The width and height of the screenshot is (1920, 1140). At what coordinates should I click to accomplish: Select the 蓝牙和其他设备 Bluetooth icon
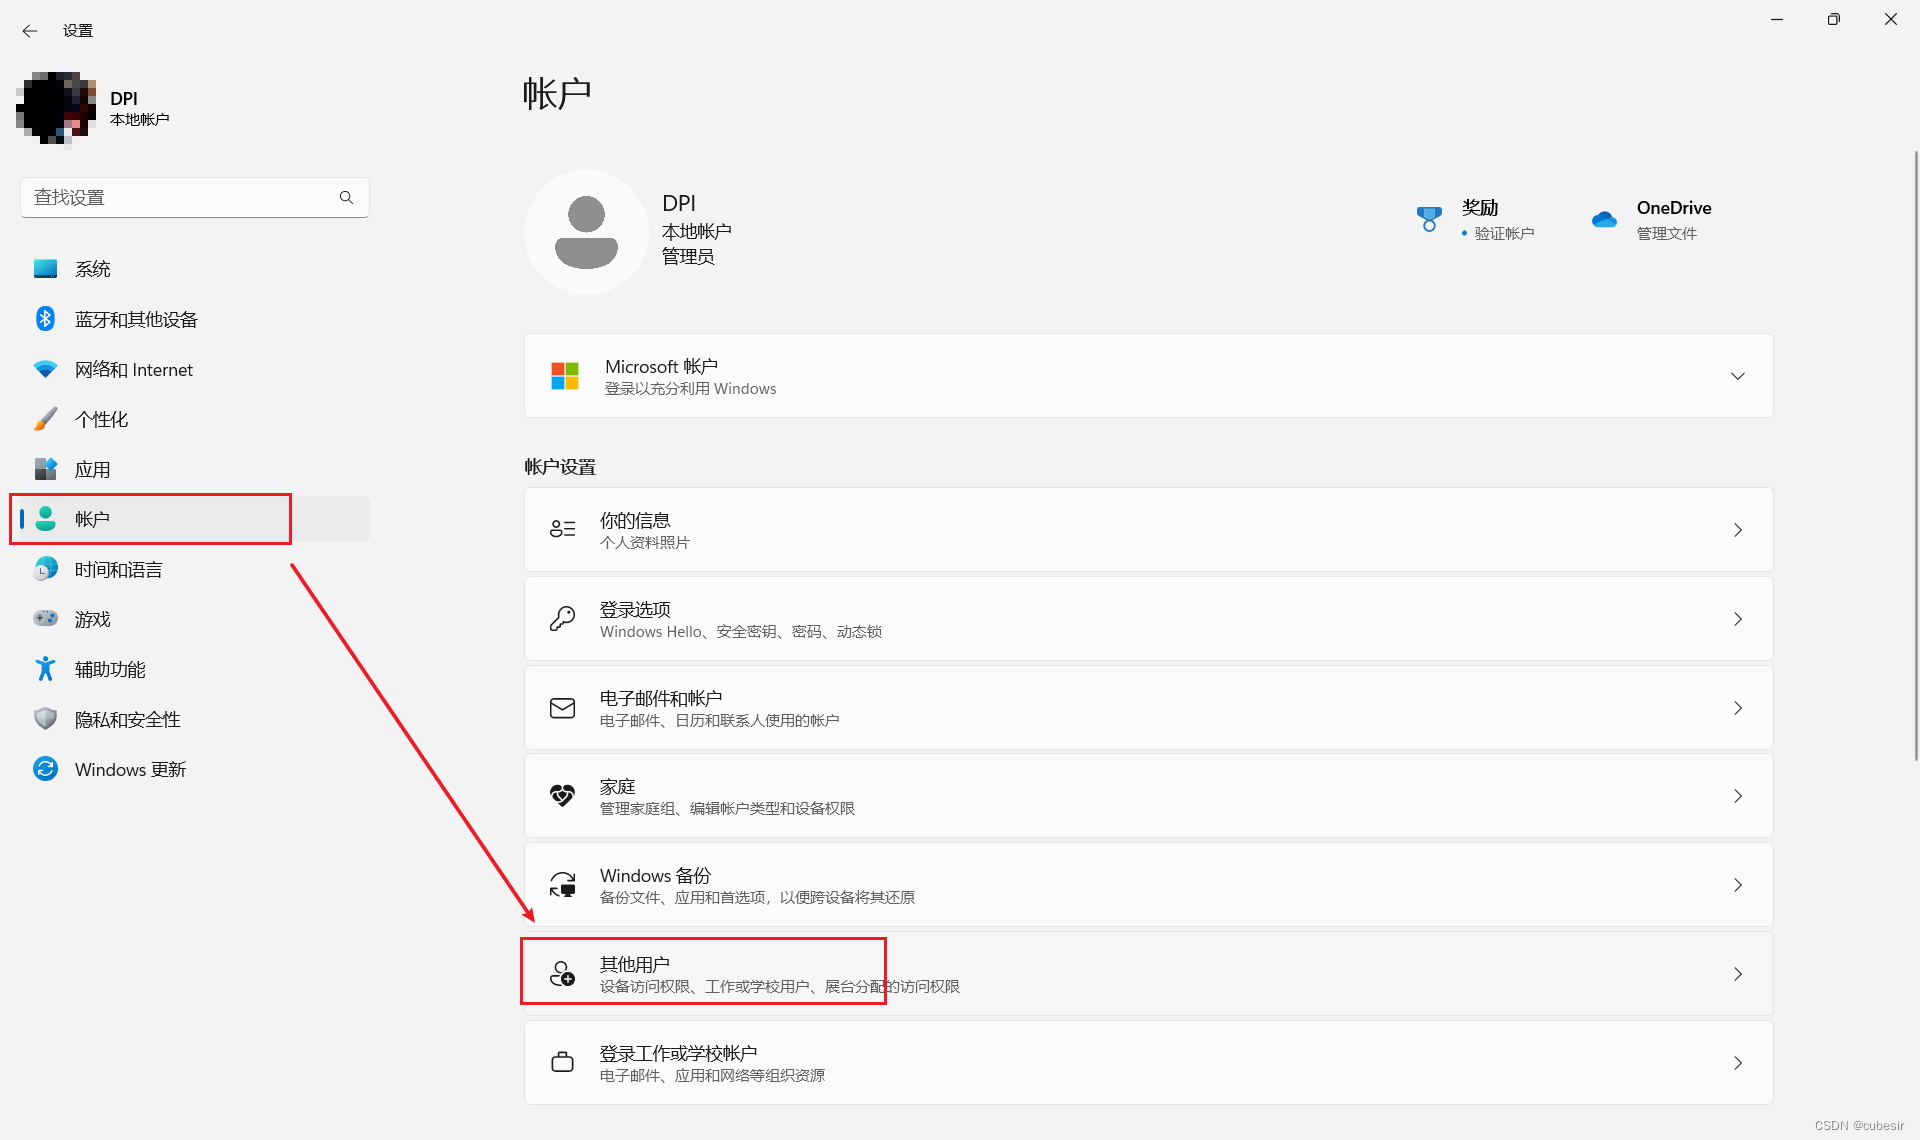45,318
